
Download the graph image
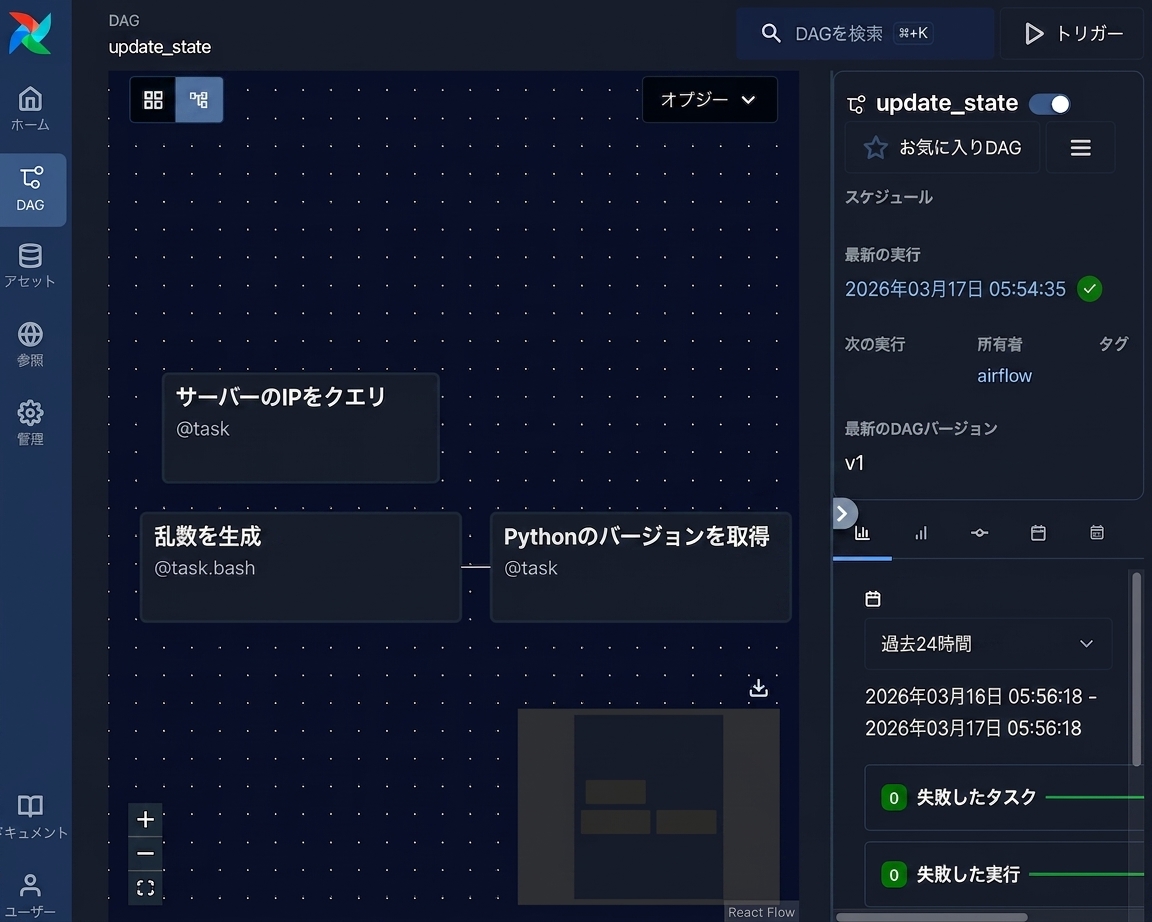coord(759,688)
